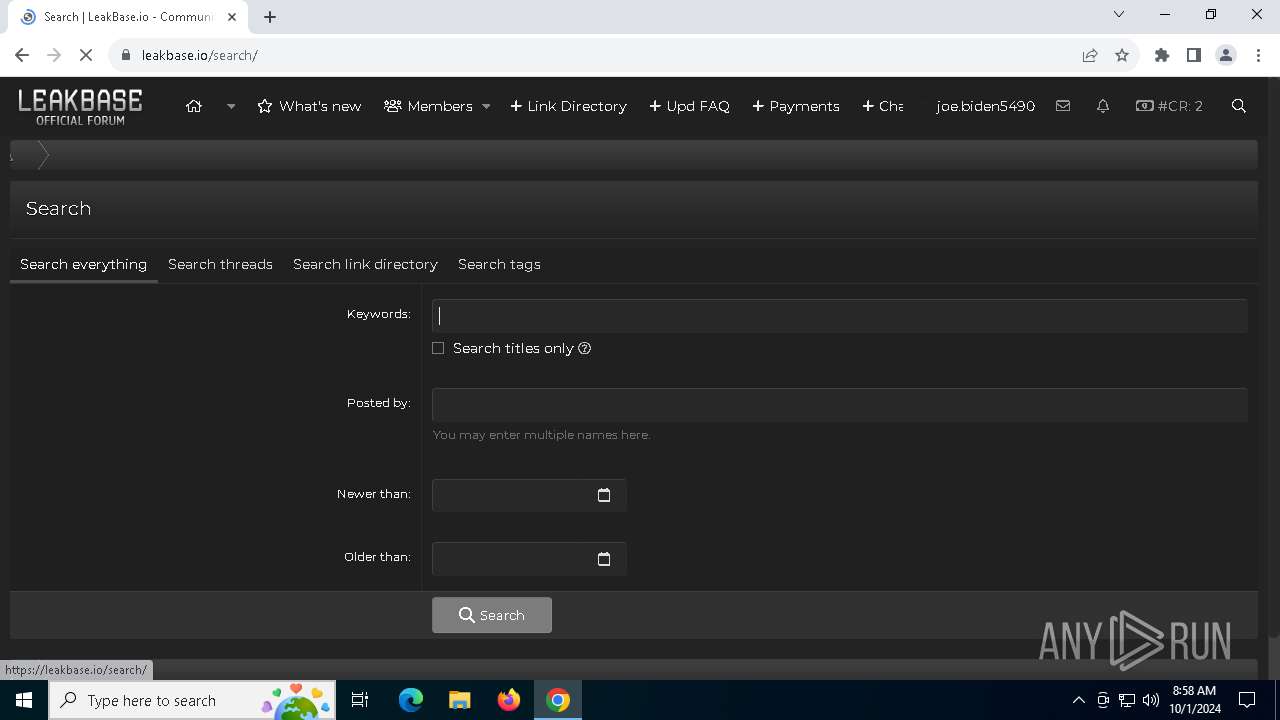Open the Members menu

[x=428, y=106]
